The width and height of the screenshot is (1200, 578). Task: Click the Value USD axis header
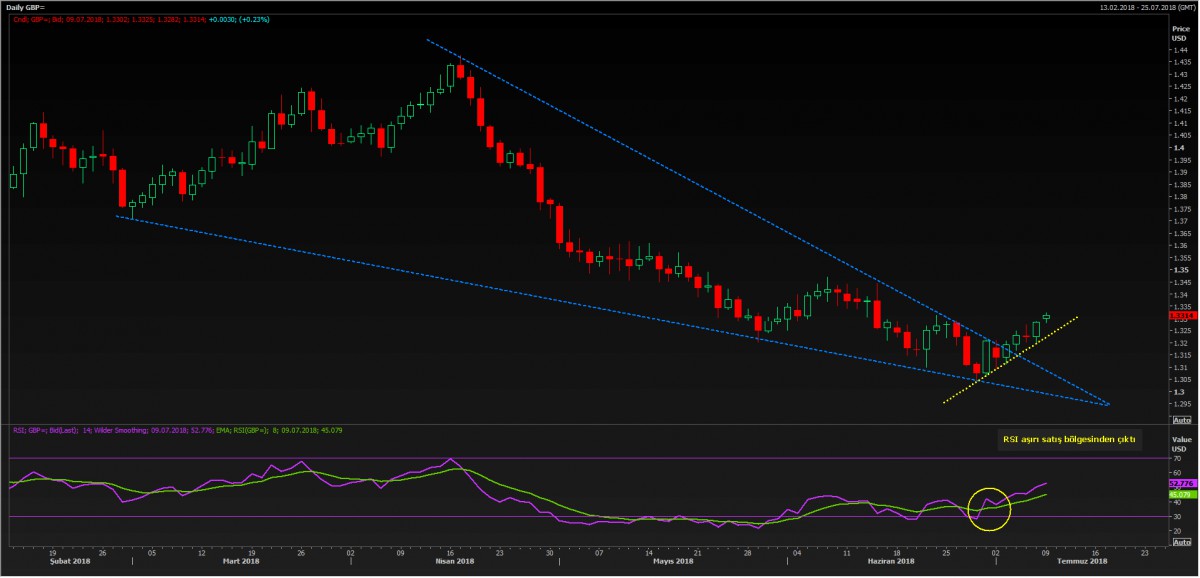1179,443
